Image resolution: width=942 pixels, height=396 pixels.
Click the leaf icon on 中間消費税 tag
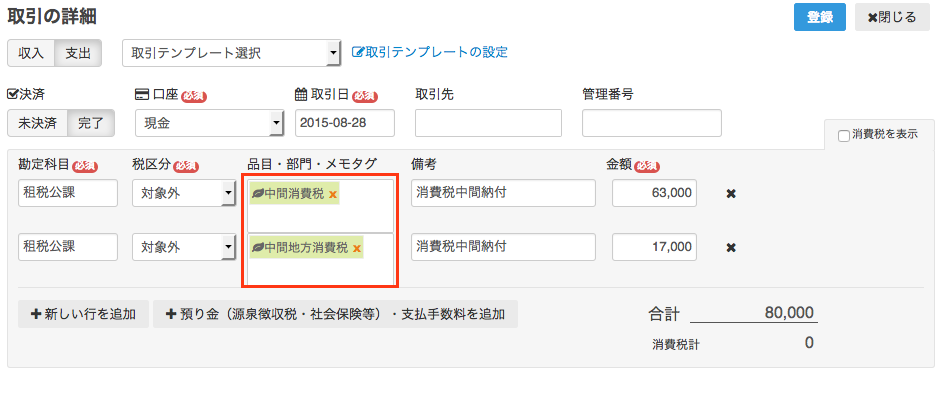258,194
